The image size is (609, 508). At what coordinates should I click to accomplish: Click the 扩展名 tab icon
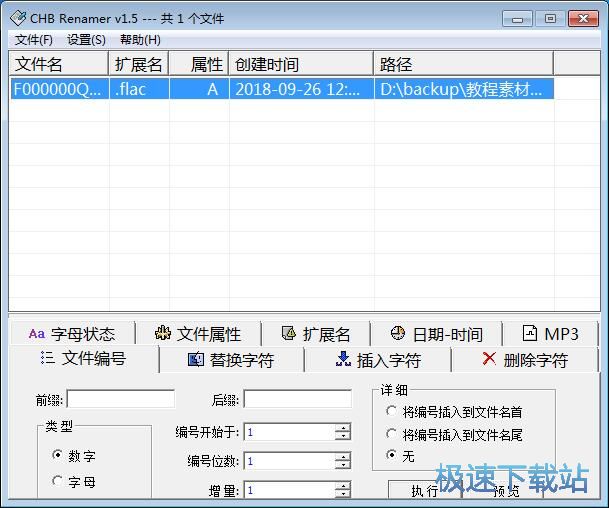click(x=289, y=333)
